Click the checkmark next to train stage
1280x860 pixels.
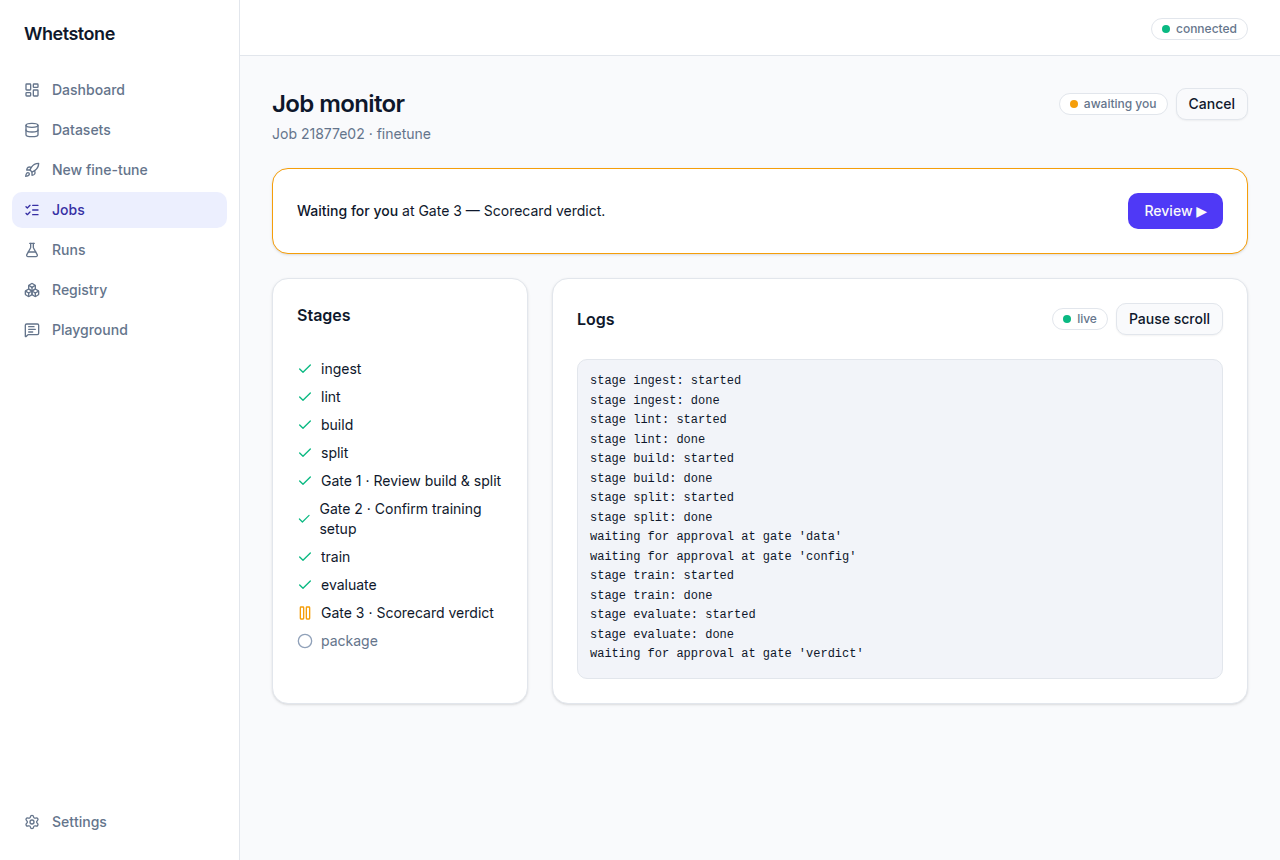[x=305, y=557]
